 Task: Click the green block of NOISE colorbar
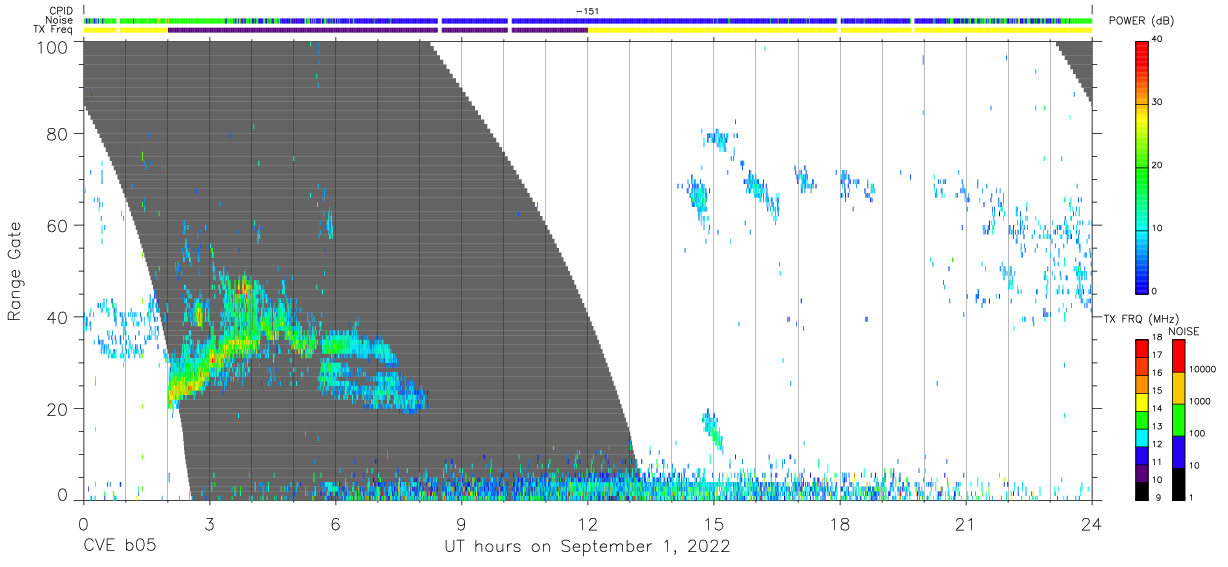(1178, 419)
